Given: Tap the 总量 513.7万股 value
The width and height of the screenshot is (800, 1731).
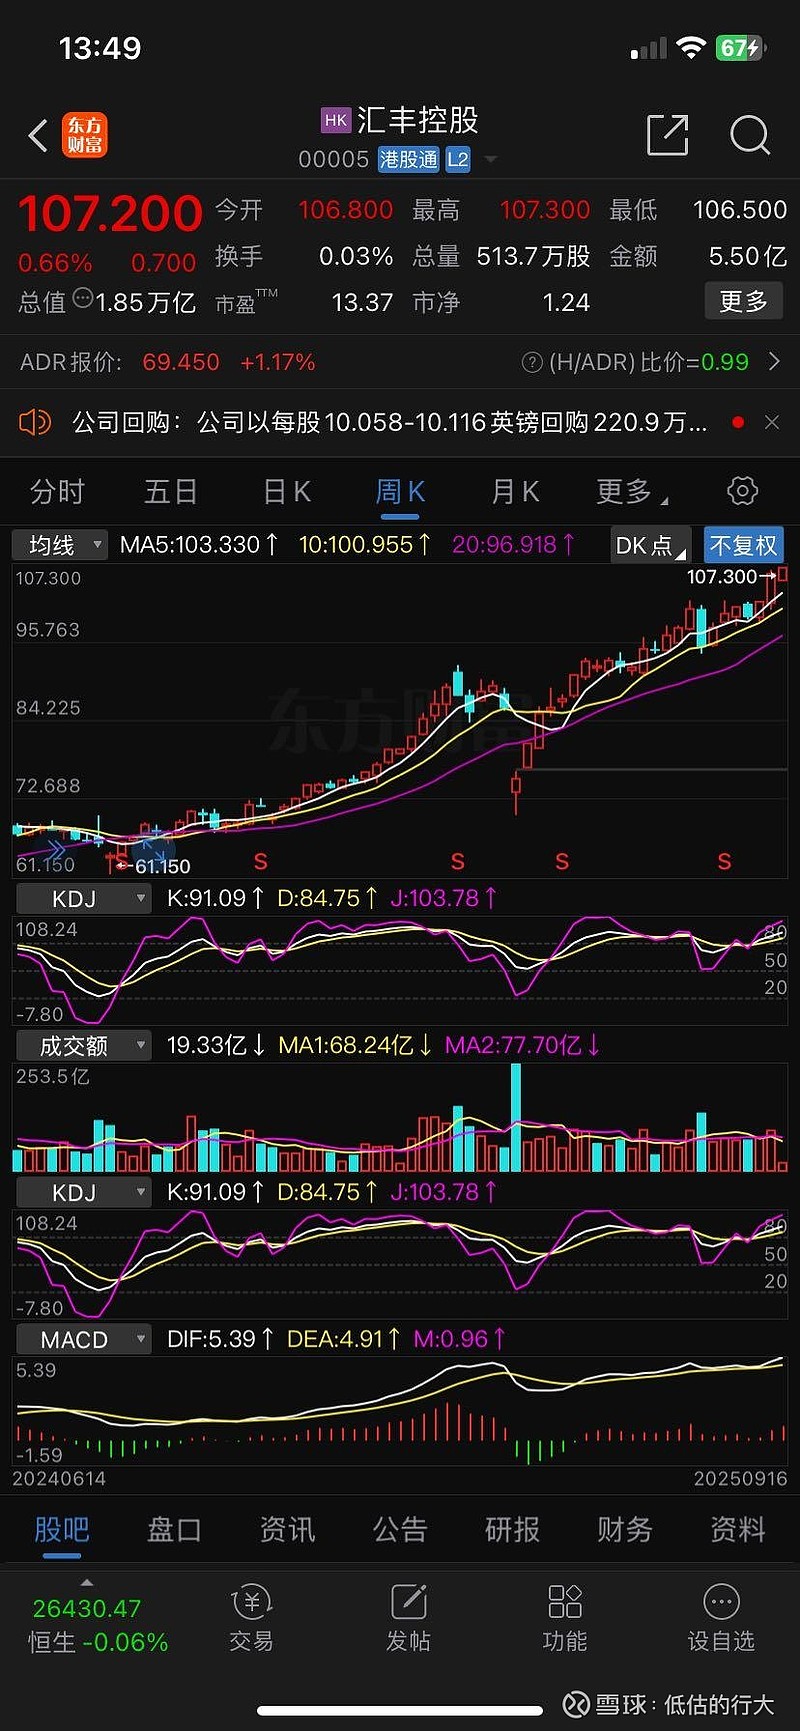Looking at the screenshot, I should point(534,256).
